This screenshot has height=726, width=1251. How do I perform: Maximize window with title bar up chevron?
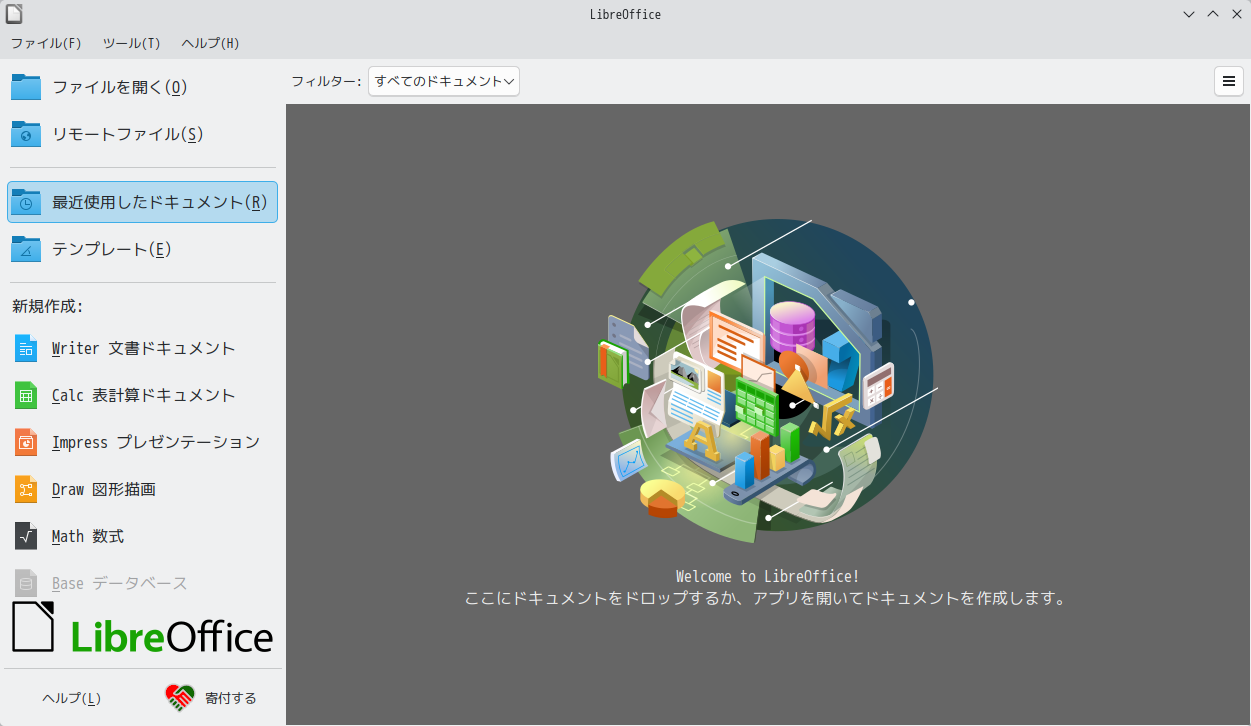[1213, 14]
